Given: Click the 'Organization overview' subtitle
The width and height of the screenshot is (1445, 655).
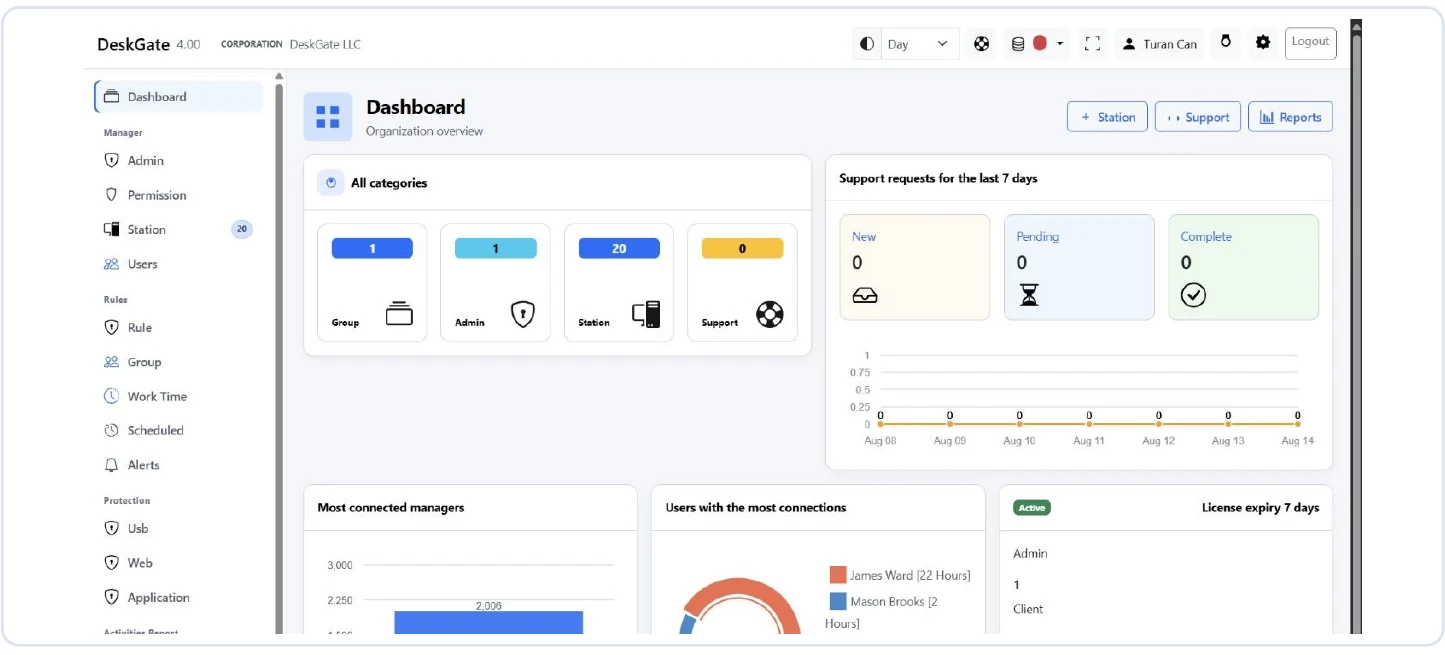Looking at the screenshot, I should (424, 131).
